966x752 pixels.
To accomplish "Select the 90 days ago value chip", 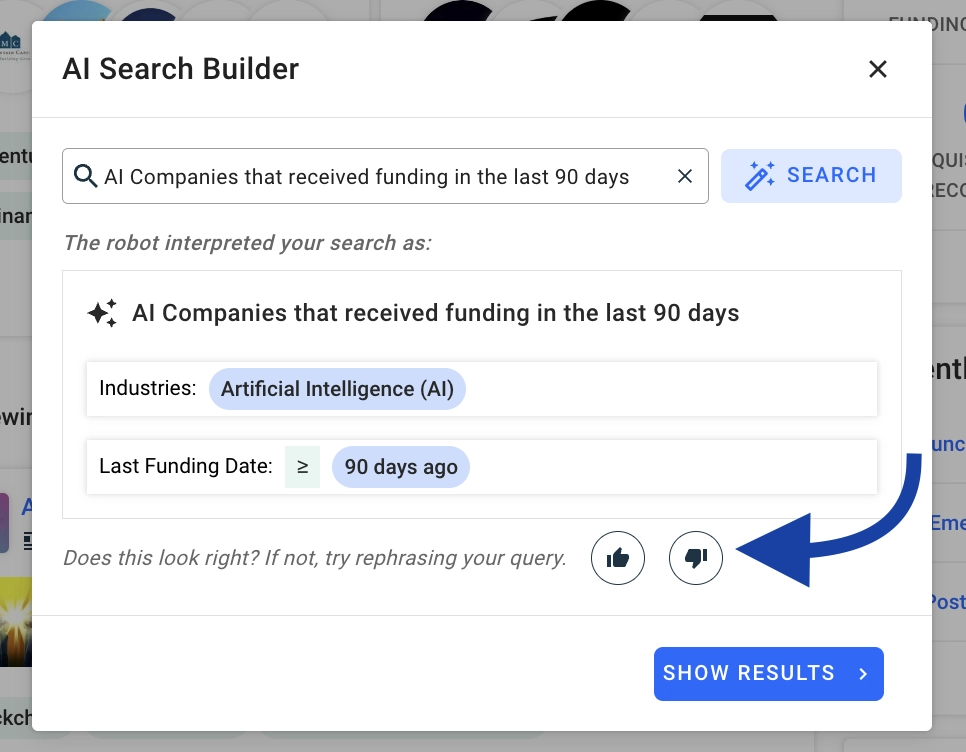I will click(400, 466).
